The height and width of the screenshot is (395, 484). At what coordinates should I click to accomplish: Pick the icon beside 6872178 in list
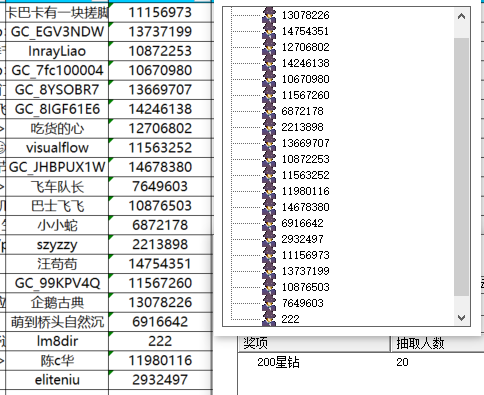(269, 111)
